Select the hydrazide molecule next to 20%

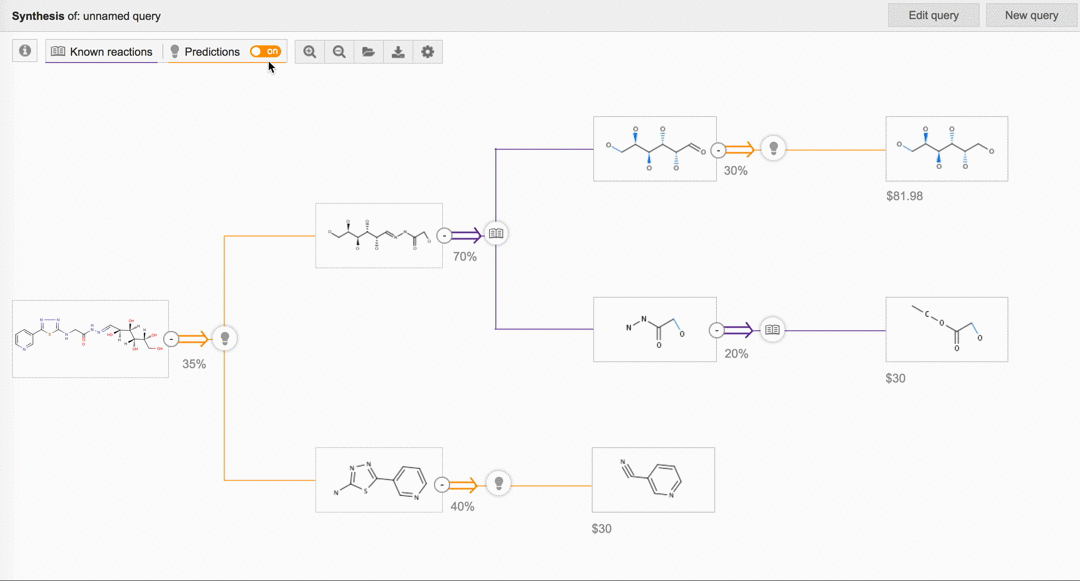(x=655, y=330)
